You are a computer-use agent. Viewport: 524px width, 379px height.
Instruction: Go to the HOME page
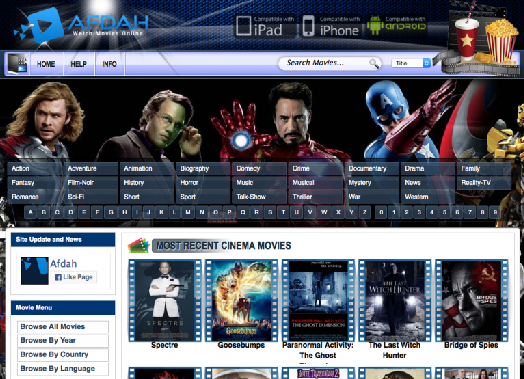pos(46,64)
